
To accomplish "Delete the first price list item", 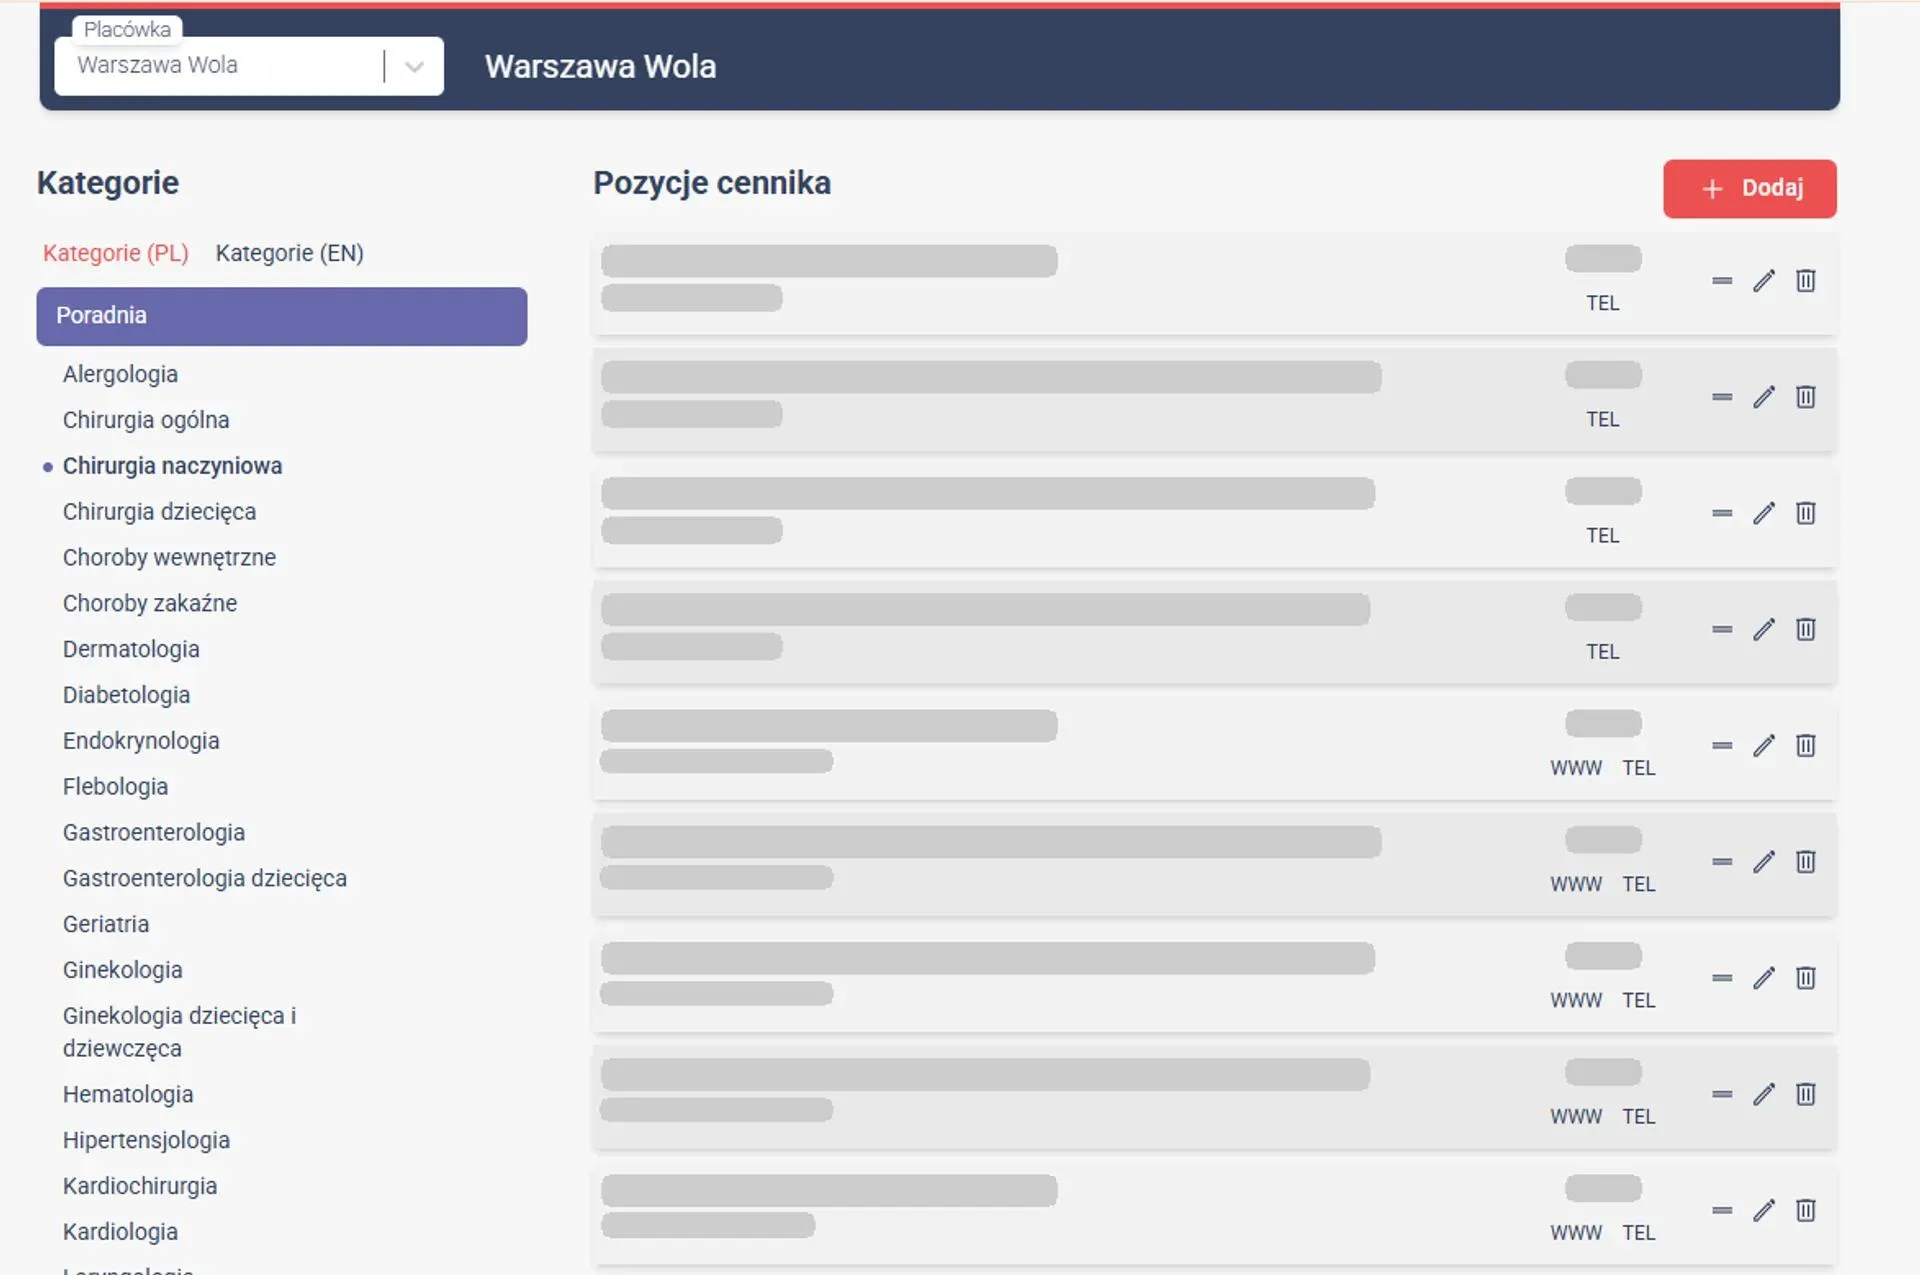I will [x=1805, y=281].
